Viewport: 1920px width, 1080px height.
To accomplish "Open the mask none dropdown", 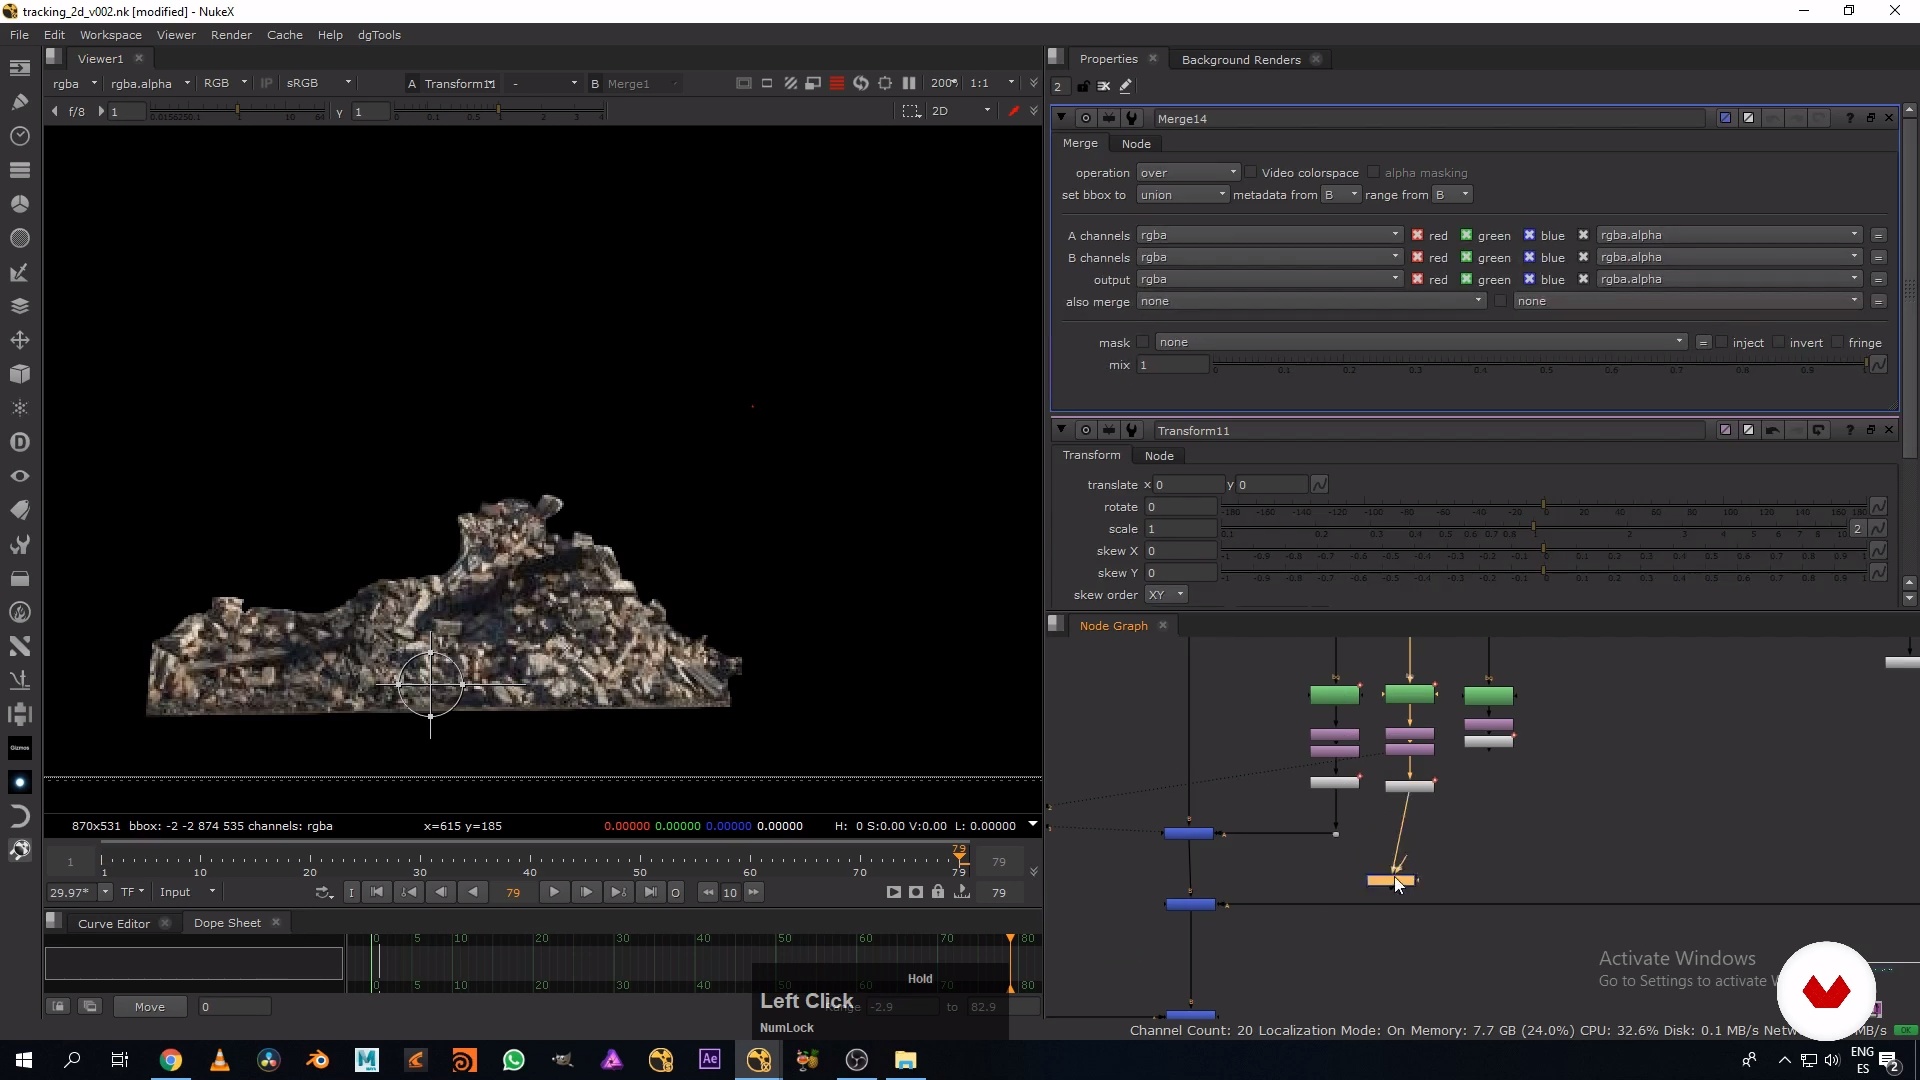I will 1421,342.
